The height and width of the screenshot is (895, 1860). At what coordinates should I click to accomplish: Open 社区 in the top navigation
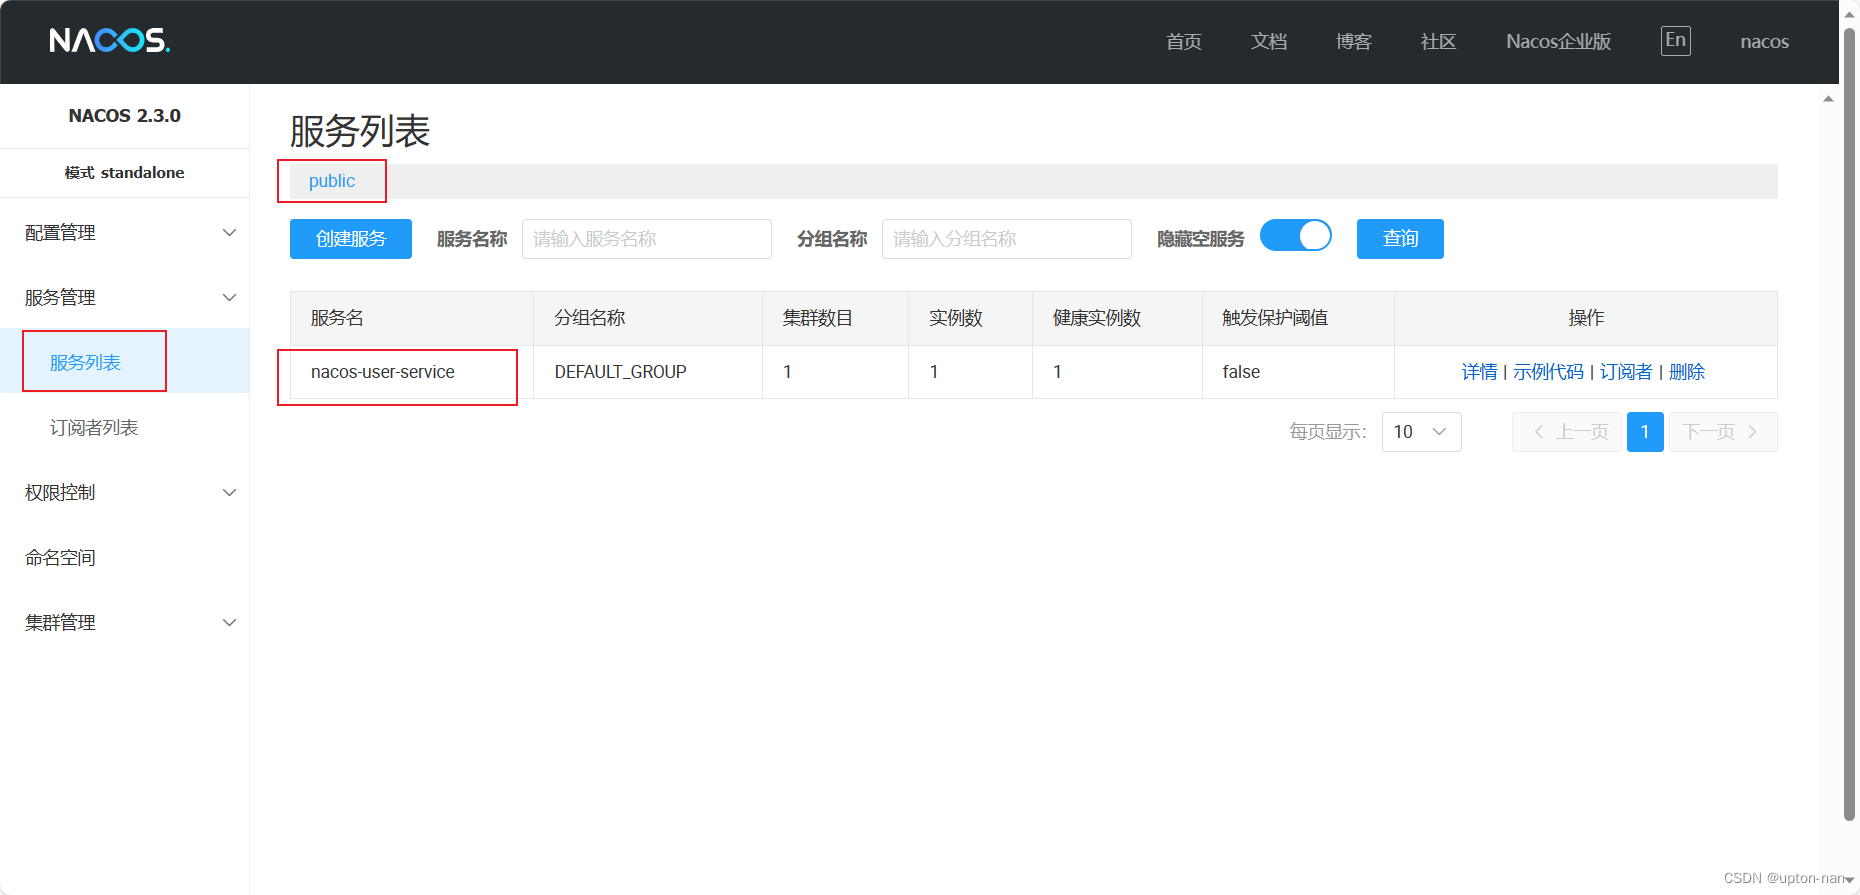(x=1439, y=42)
